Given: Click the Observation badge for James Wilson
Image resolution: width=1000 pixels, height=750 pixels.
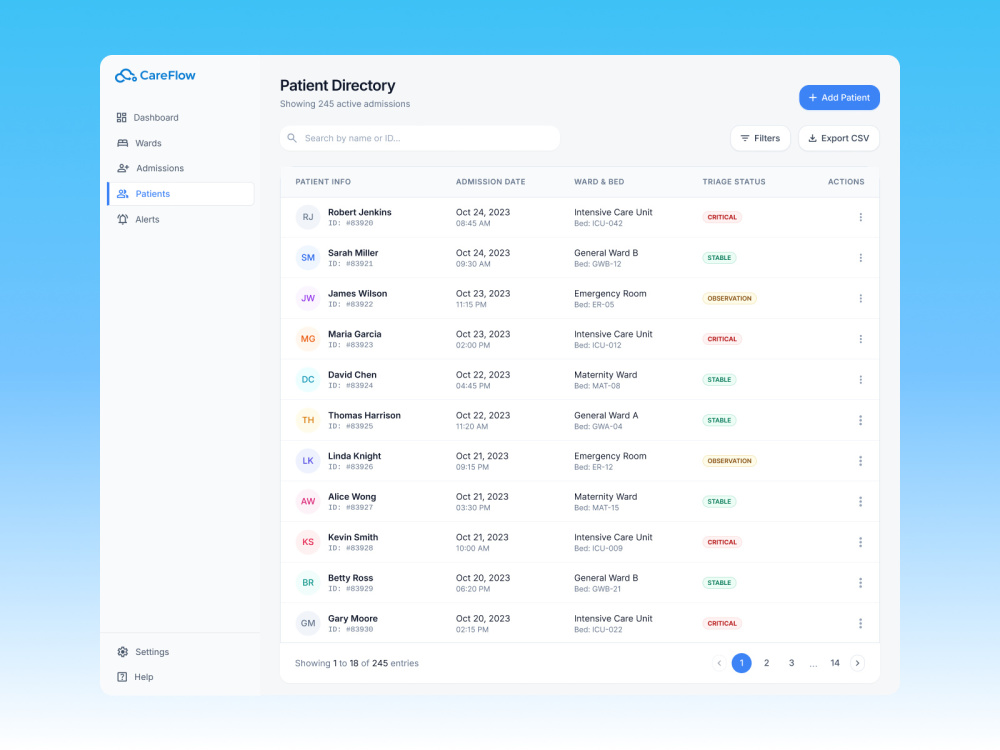Looking at the screenshot, I should tap(730, 298).
